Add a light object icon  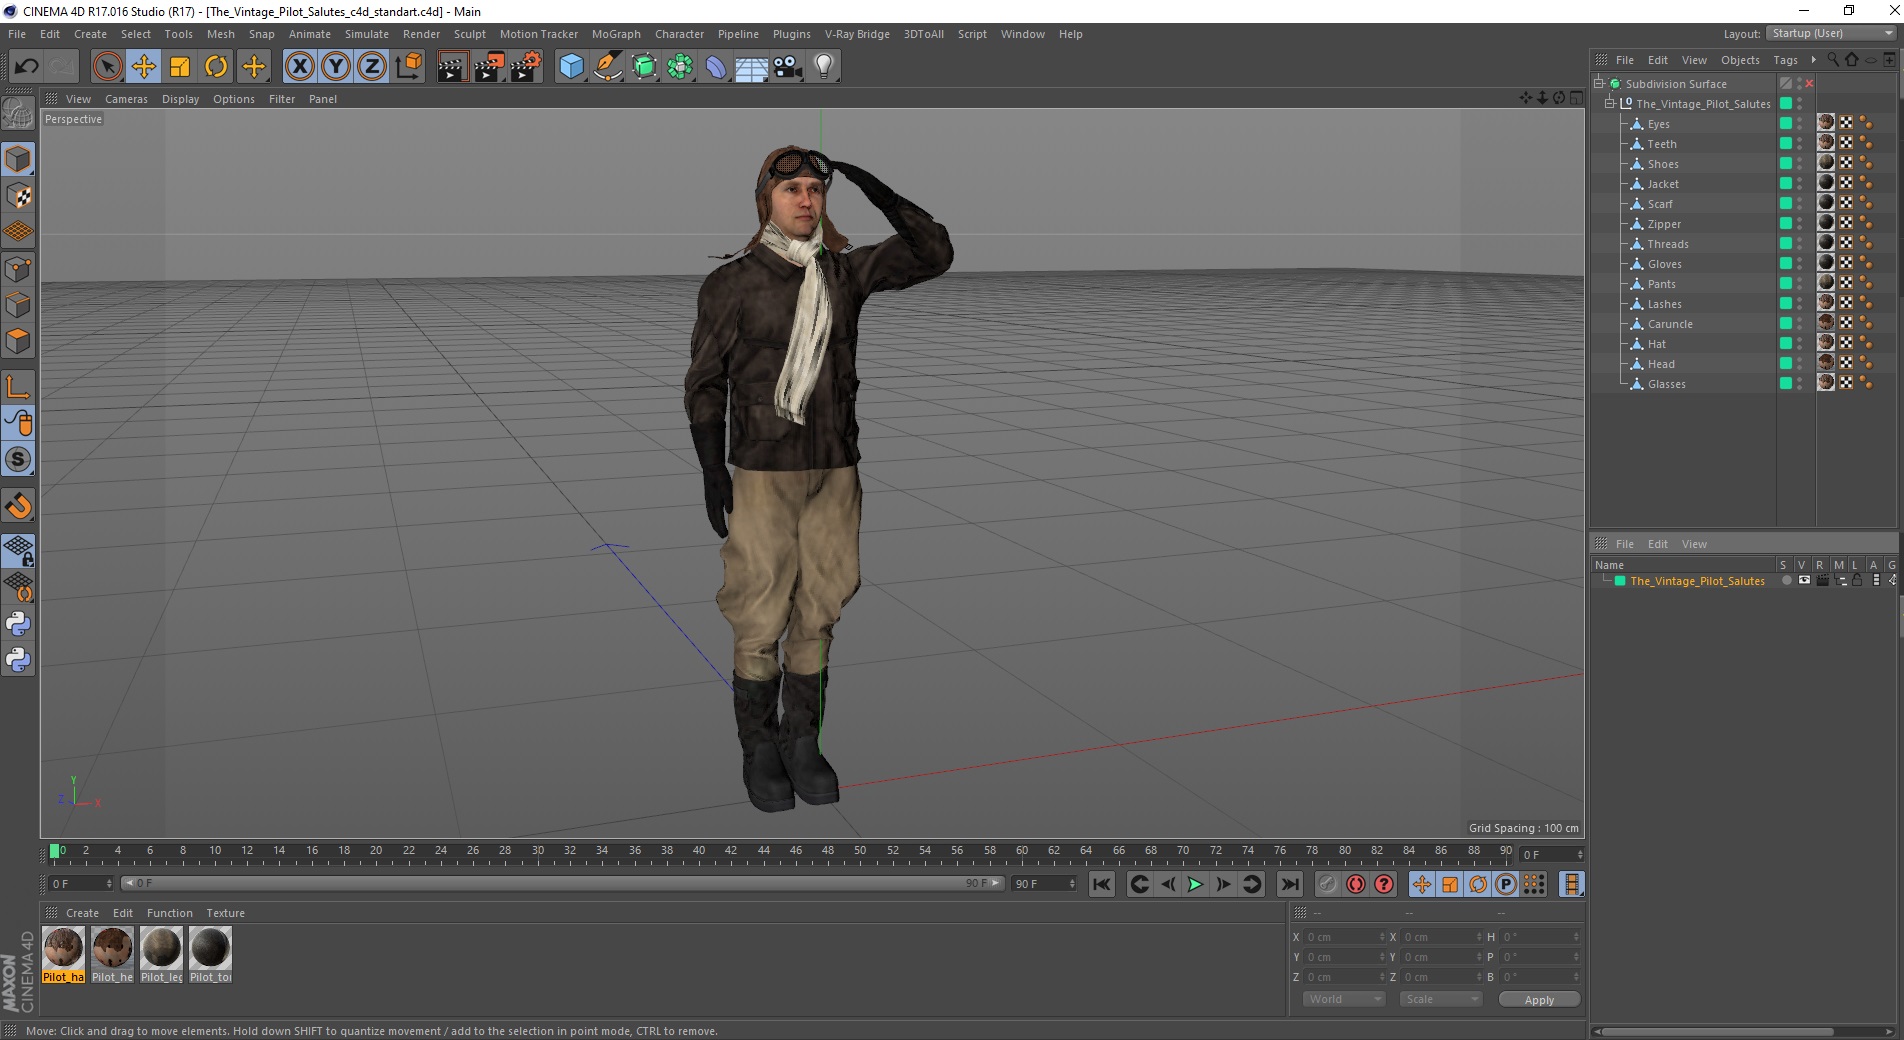pyautogui.click(x=824, y=67)
